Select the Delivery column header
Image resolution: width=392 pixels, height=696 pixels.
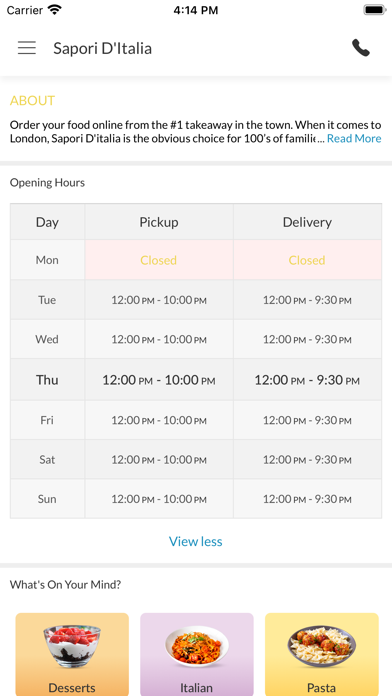tap(307, 222)
